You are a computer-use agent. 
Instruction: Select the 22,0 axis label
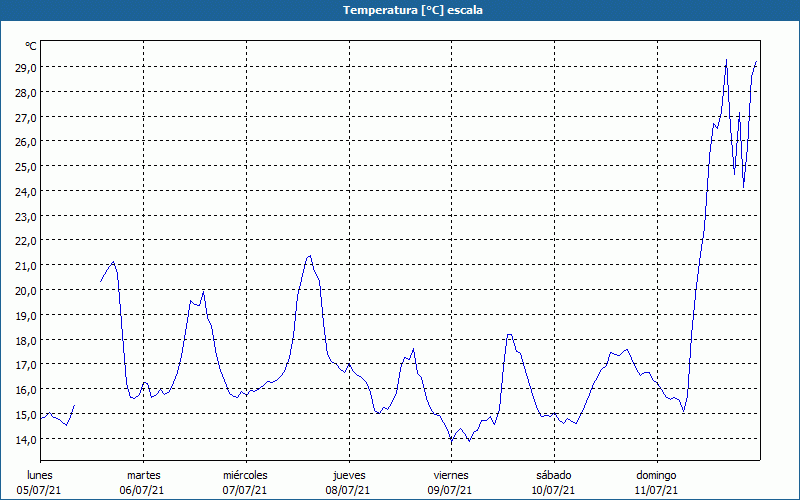click(26, 241)
